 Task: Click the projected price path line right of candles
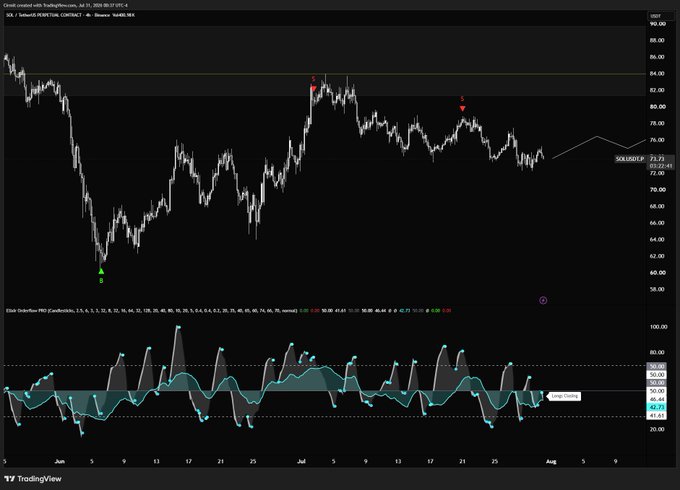pos(599,147)
